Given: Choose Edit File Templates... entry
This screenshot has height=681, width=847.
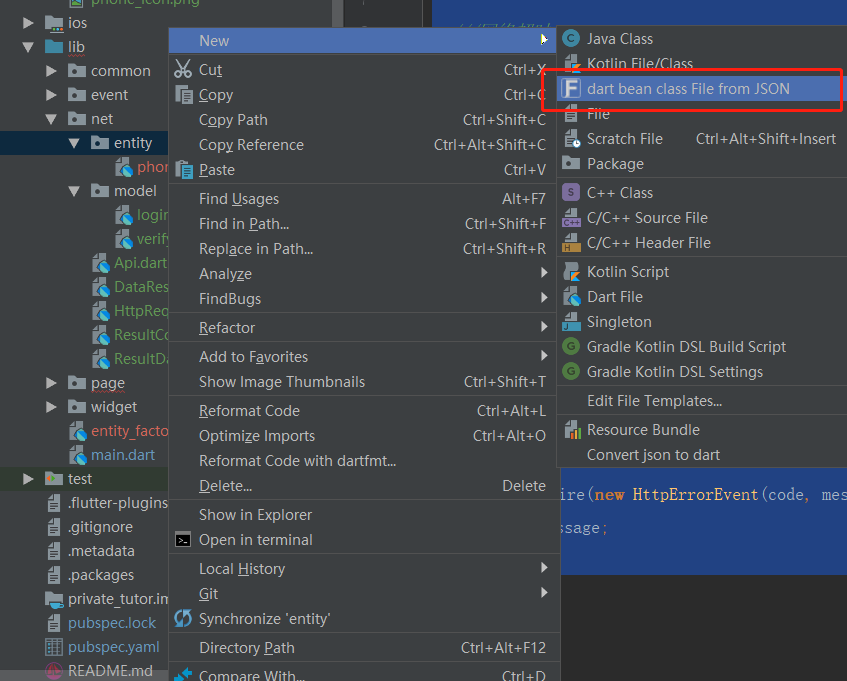Looking at the screenshot, I should click(x=702, y=401).
